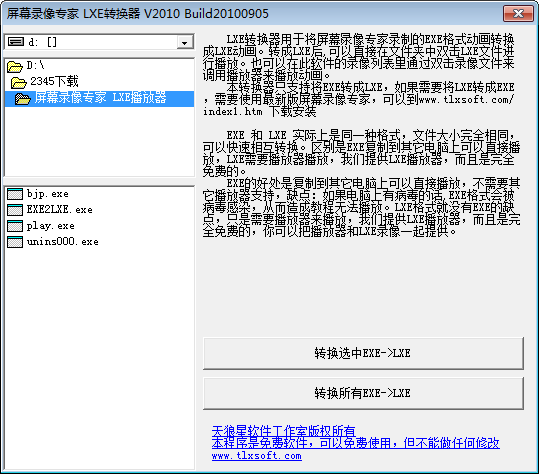This screenshot has width=539, height=474.
Task: Click the 转换所有EXE->LXE button
Action: (363, 393)
